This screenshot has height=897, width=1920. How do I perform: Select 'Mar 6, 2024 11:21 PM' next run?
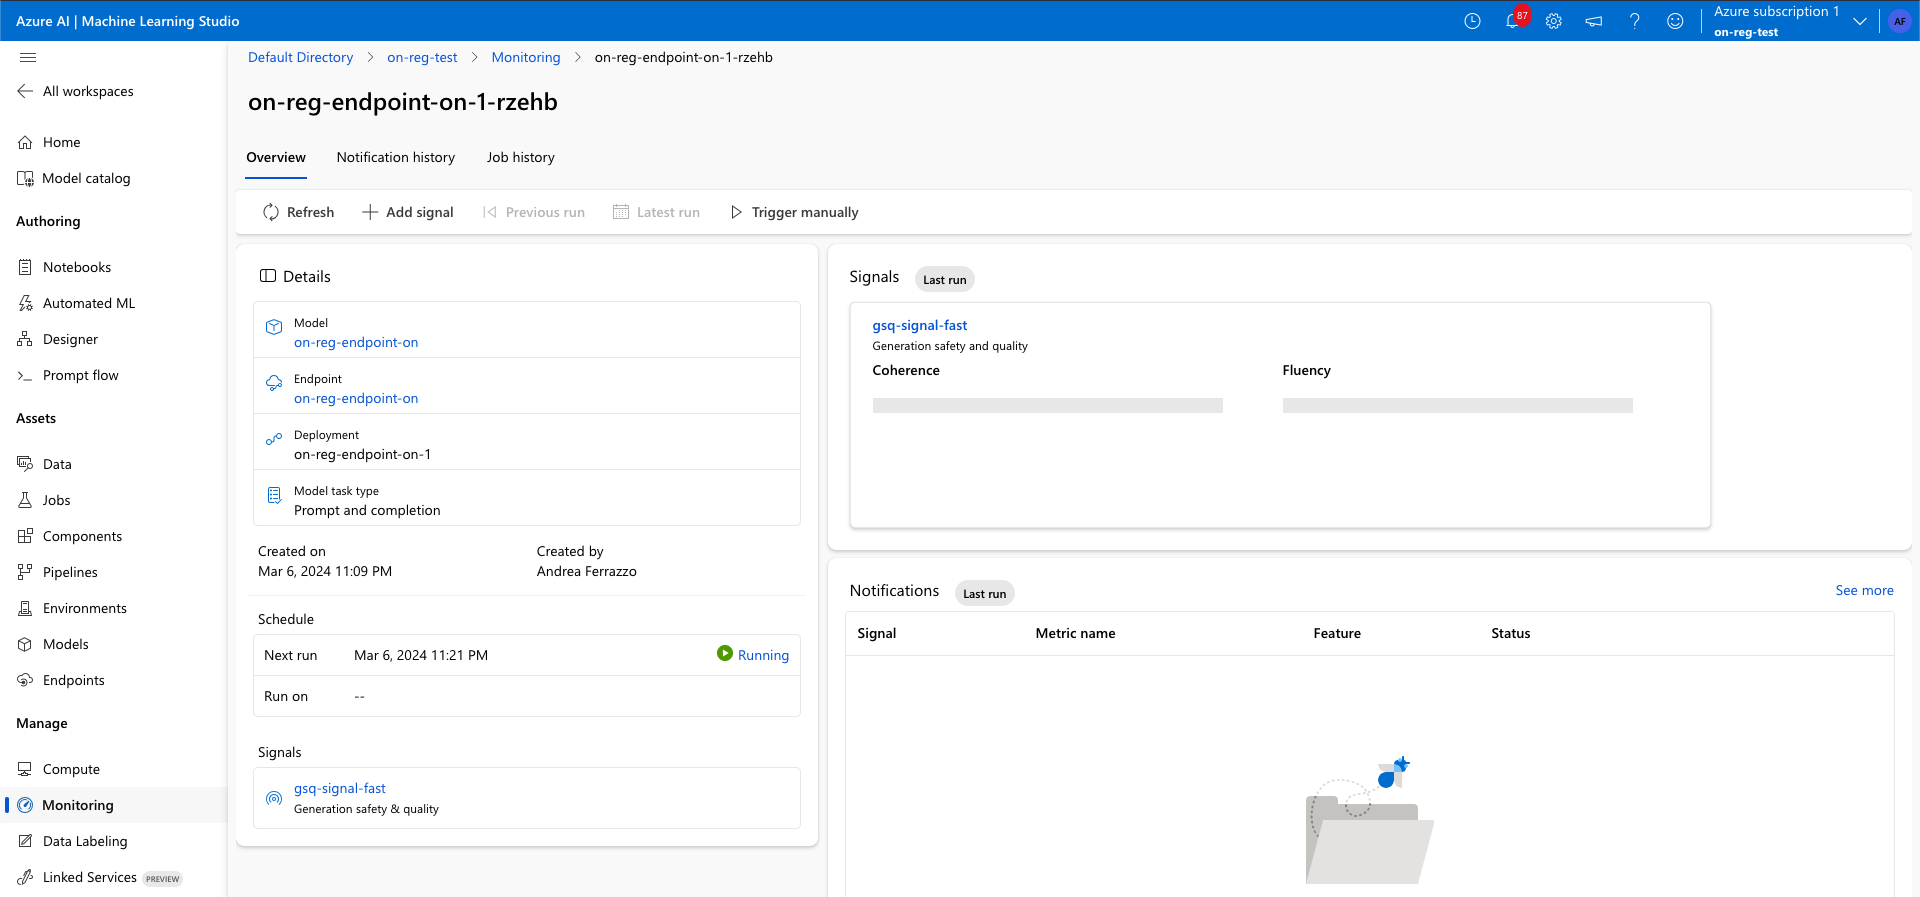click(421, 655)
